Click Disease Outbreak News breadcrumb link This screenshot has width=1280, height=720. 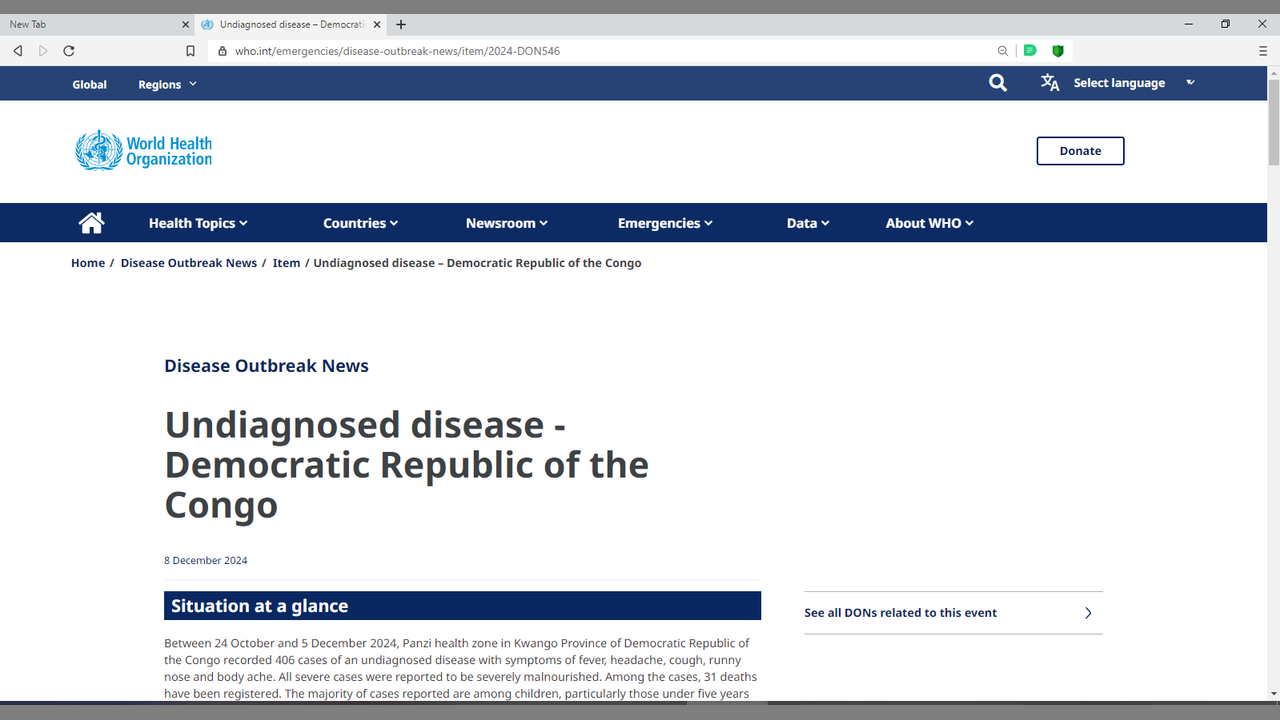tap(189, 263)
